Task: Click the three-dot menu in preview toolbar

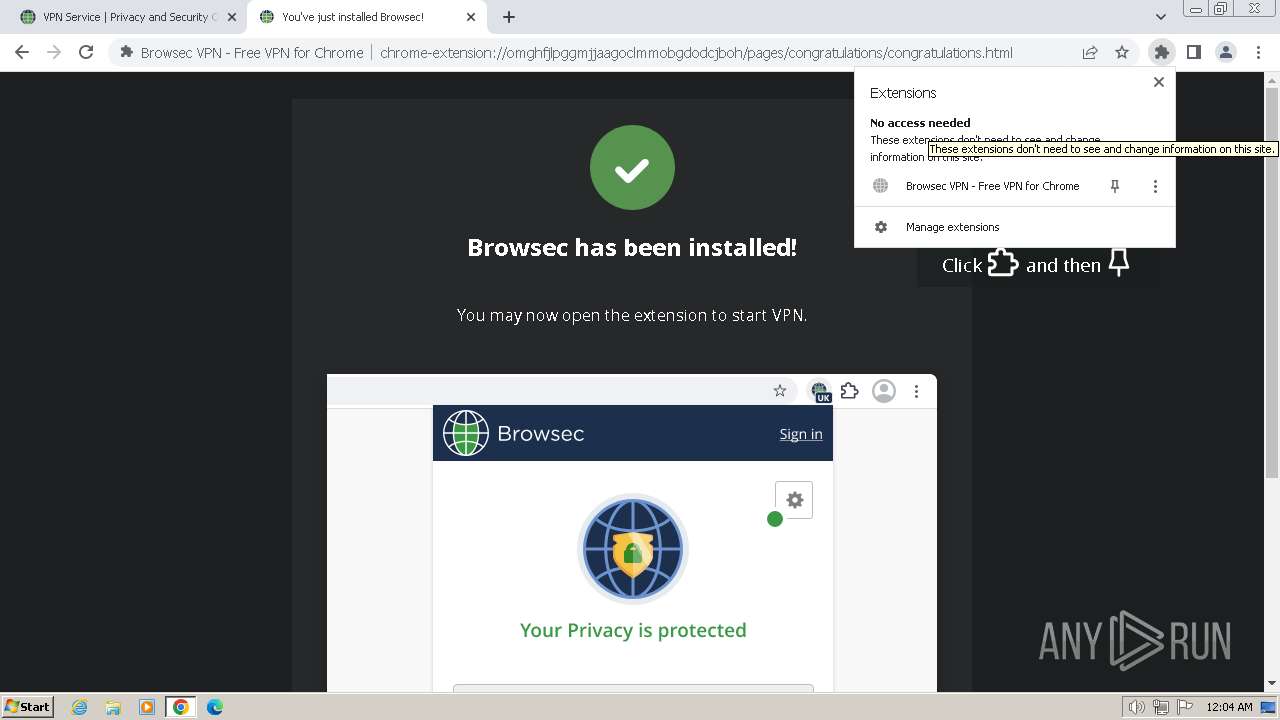Action: pos(916,391)
